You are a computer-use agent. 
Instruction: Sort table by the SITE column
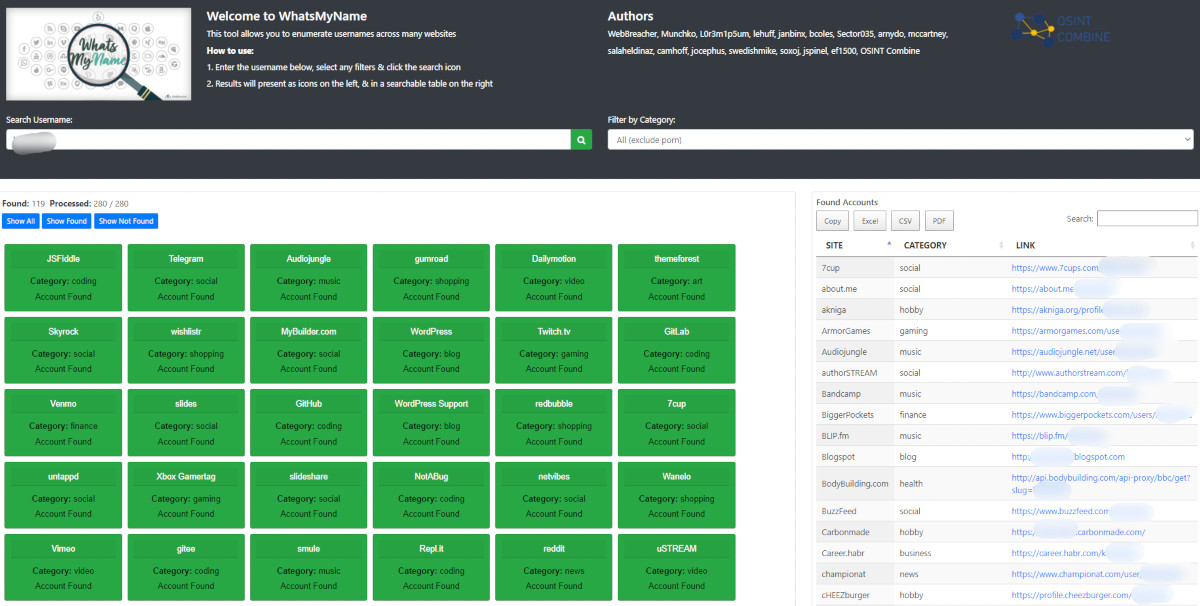tap(855, 245)
